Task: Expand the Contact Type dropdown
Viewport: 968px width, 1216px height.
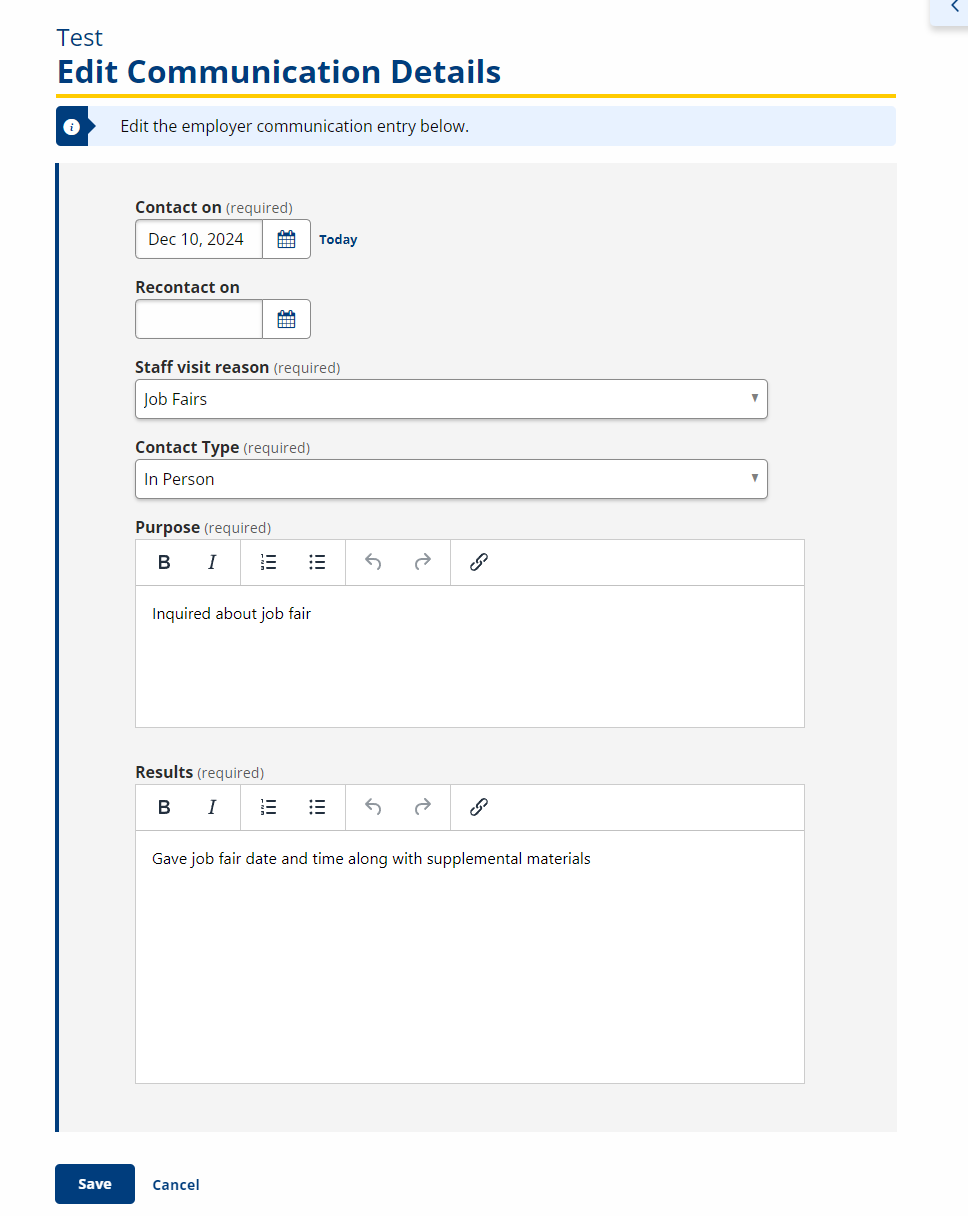Action: (451, 479)
